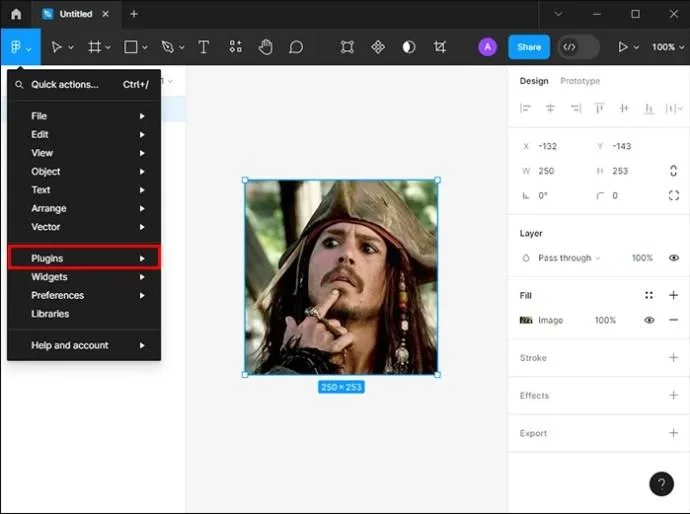Expand Move tool dropdown arrow
The image size is (690, 514).
click(x=71, y=48)
